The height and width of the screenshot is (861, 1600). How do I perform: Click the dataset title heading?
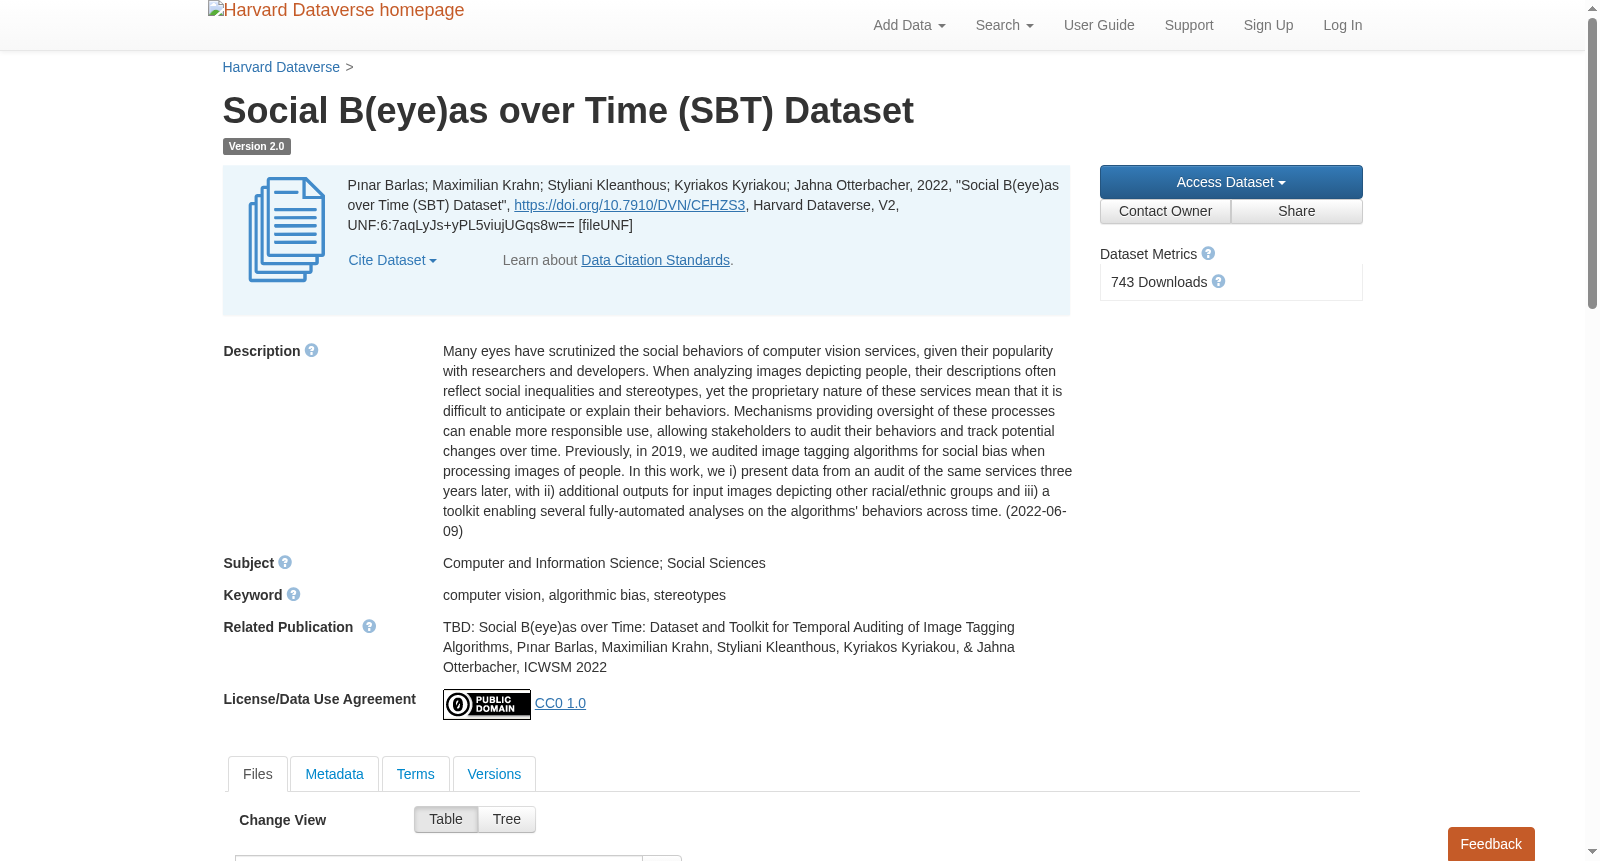click(568, 111)
